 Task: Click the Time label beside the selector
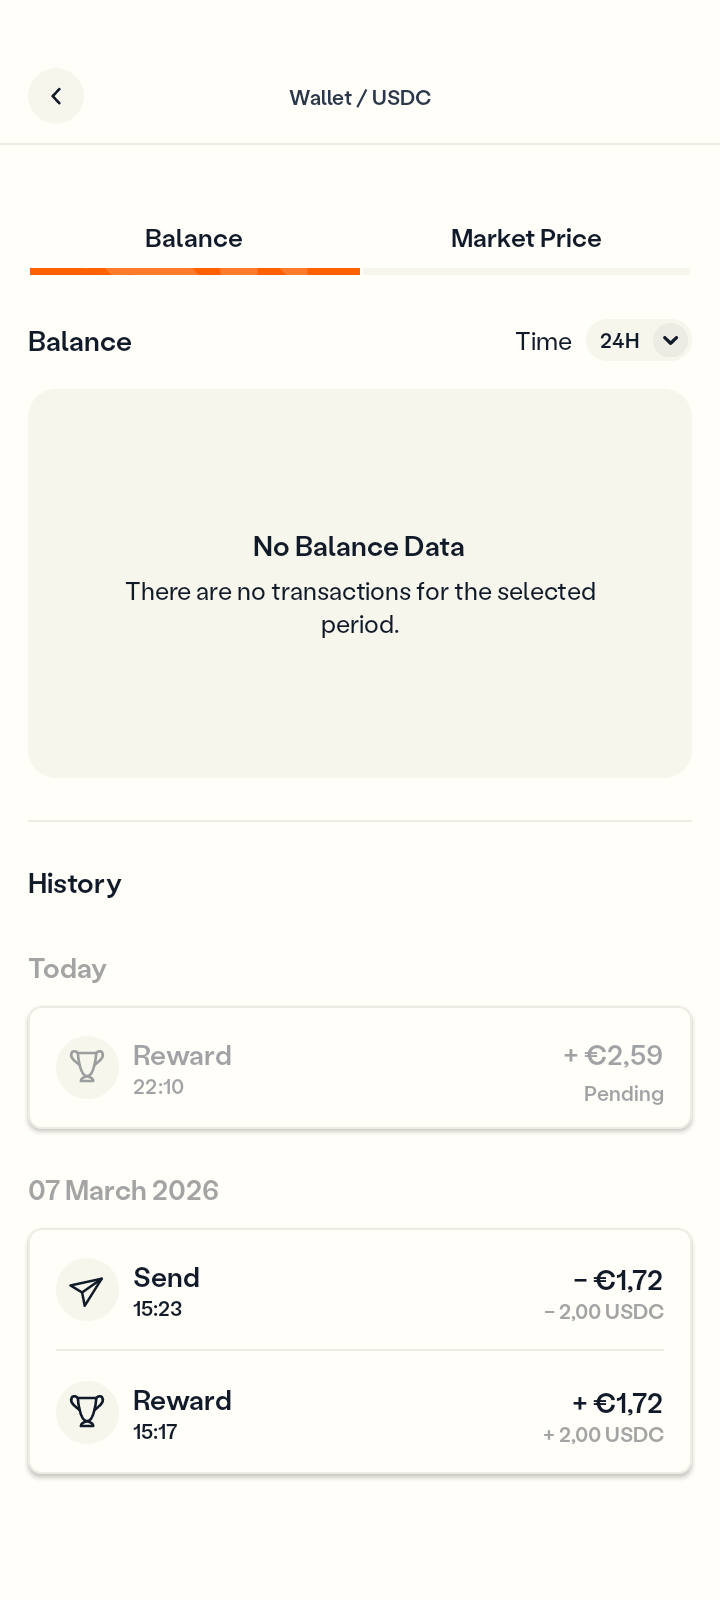click(x=543, y=342)
